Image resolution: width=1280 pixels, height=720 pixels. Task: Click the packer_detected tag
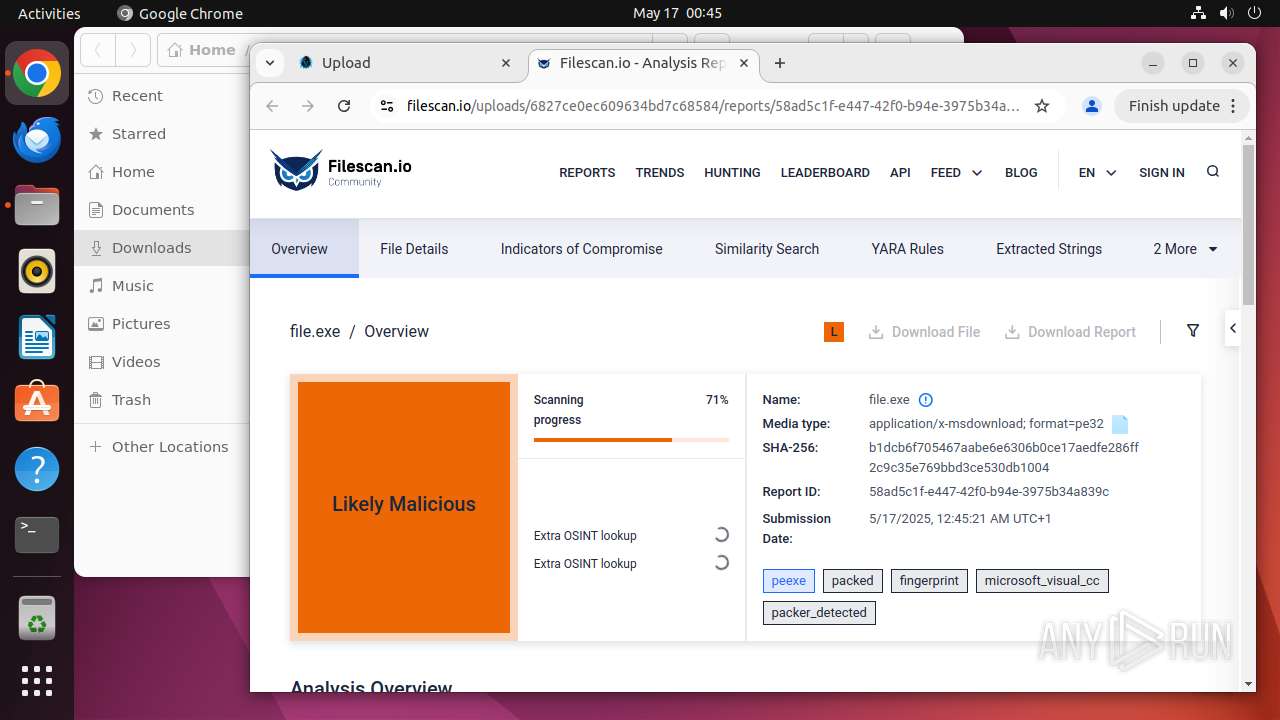[819, 613]
